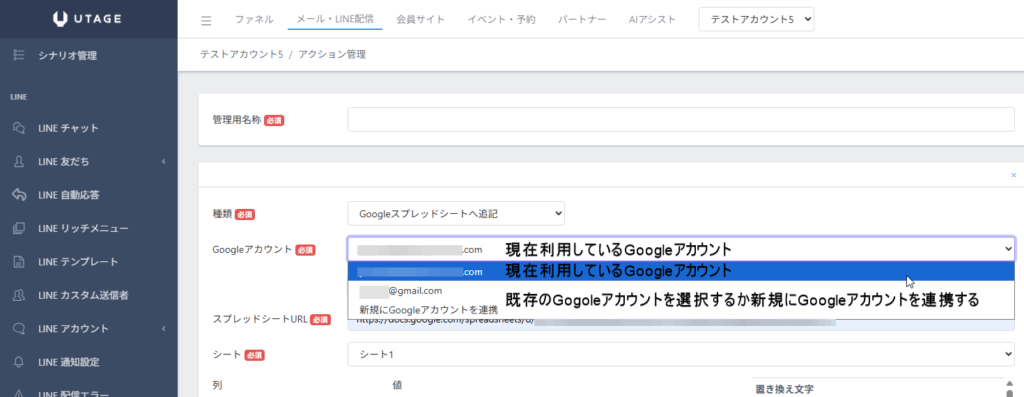Close the action panel with the × icon
The width and height of the screenshot is (1024, 397).
1014,175
